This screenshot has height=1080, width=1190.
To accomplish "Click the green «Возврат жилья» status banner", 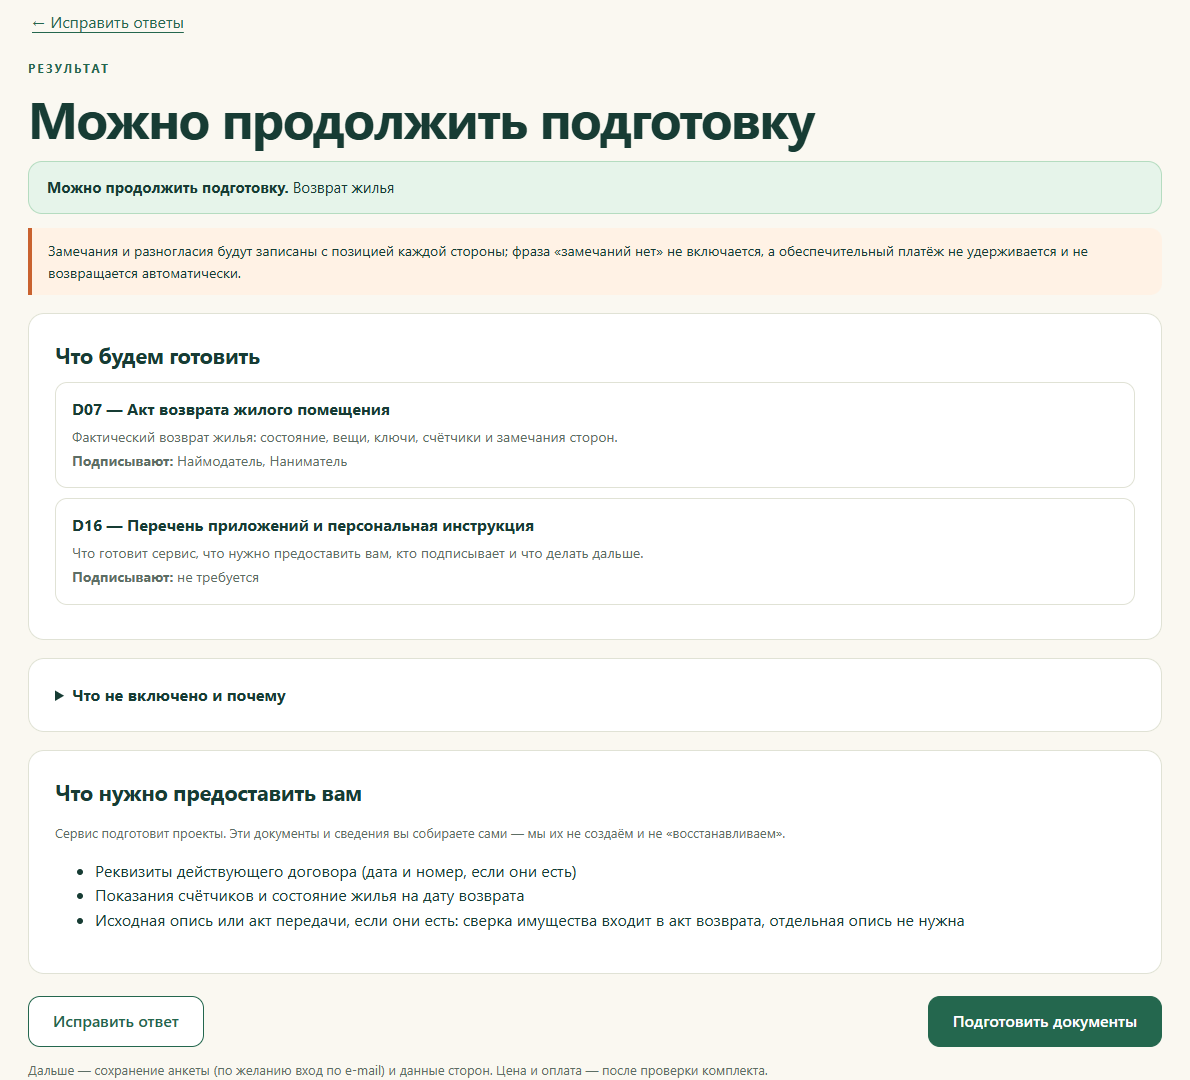I will tap(594, 187).
